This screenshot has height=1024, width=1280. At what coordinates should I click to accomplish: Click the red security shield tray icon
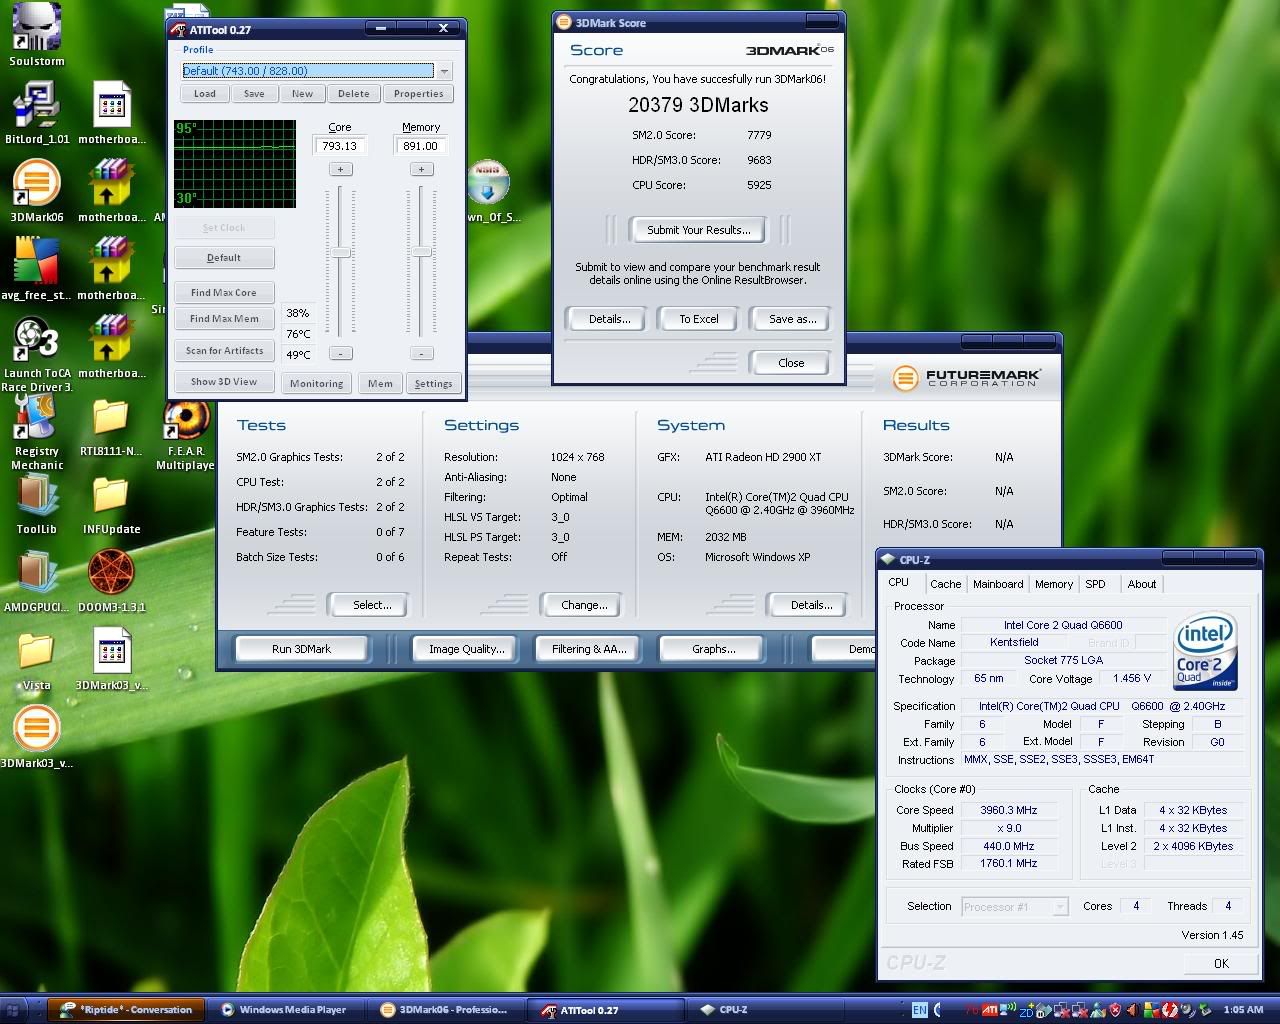coord(1115,1009)
